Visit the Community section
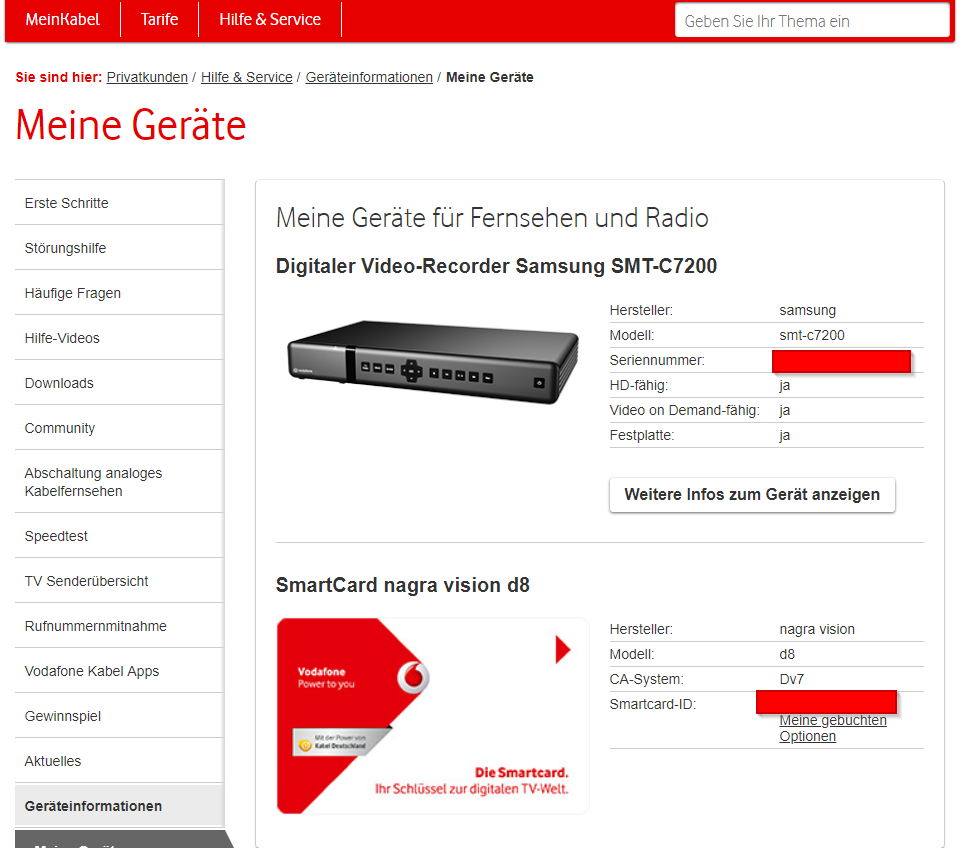 click(x=59, y=427)
